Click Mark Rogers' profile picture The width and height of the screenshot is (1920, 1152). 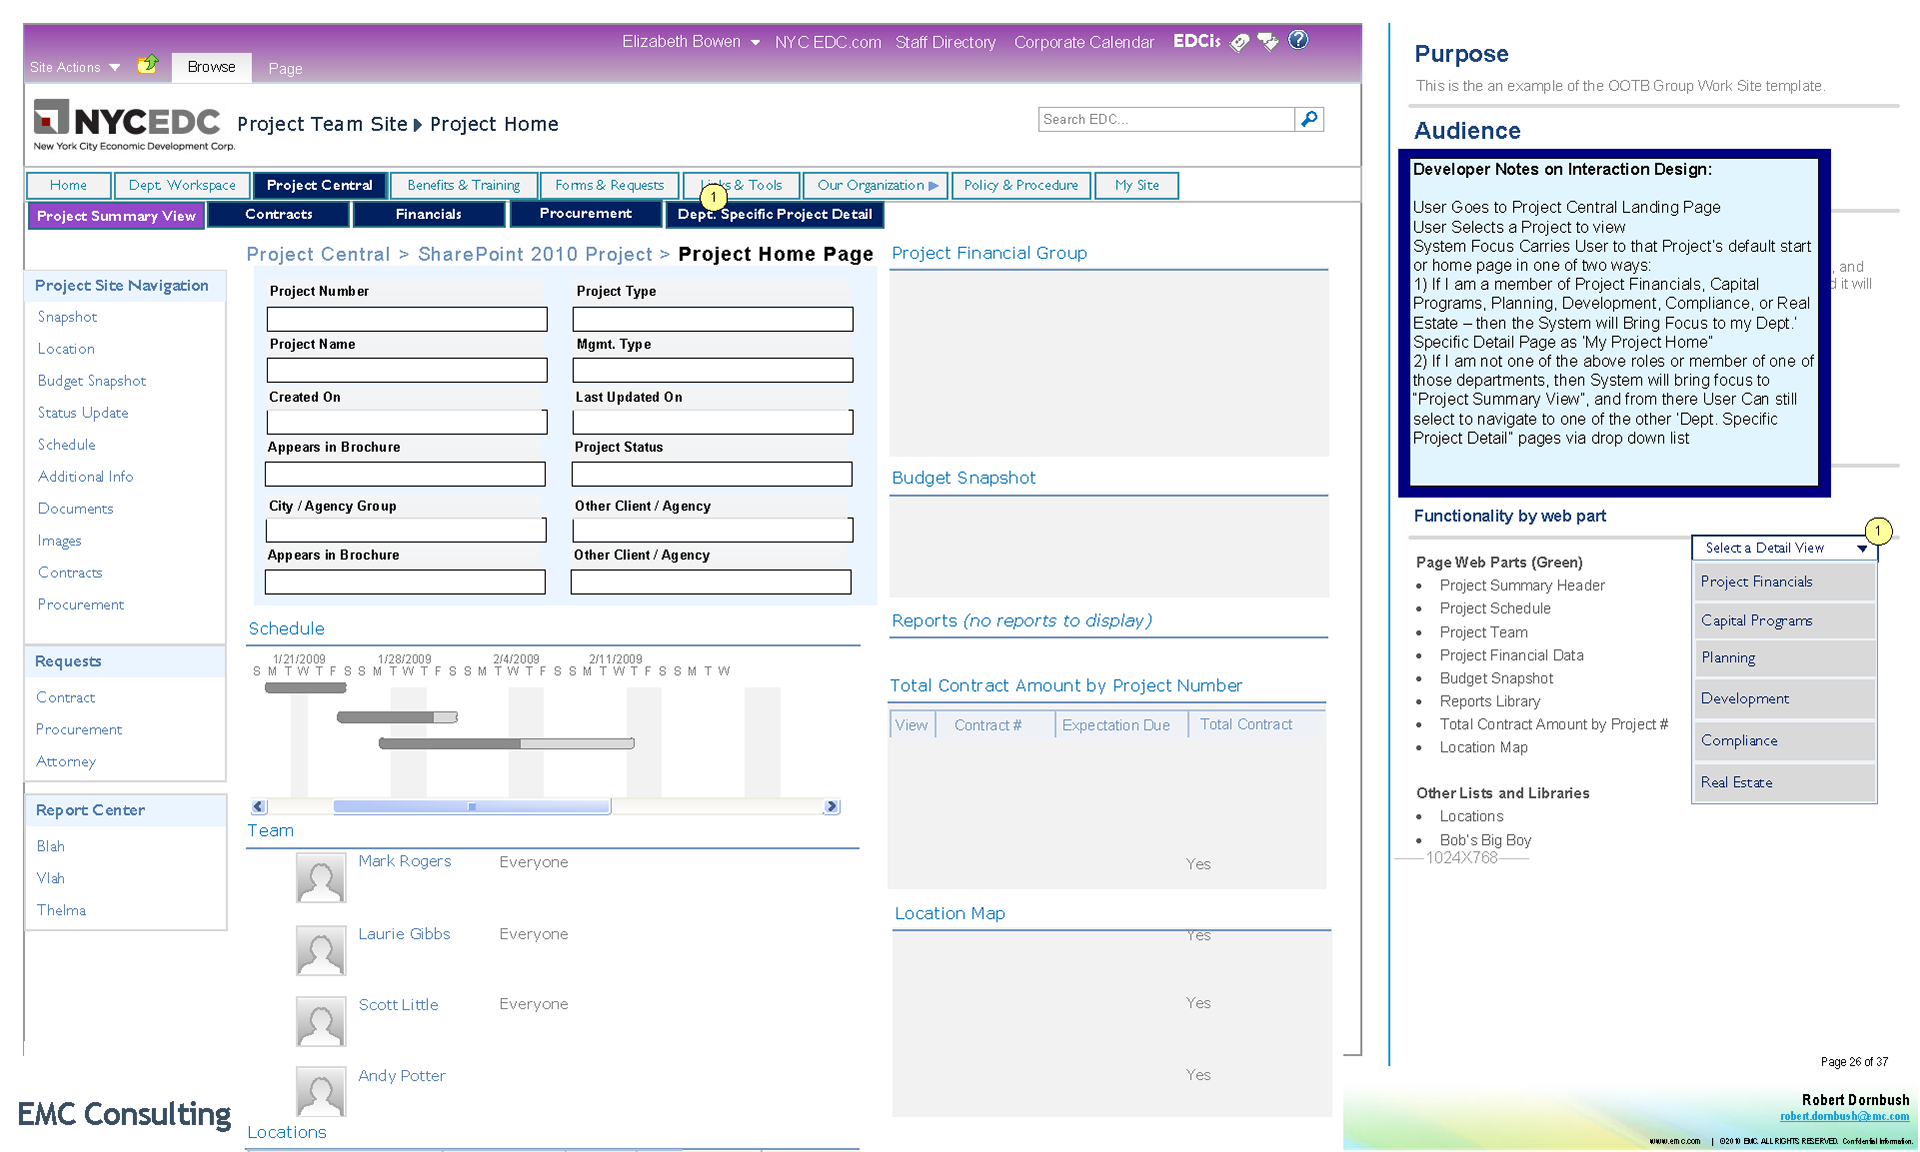tap(321, 878)
